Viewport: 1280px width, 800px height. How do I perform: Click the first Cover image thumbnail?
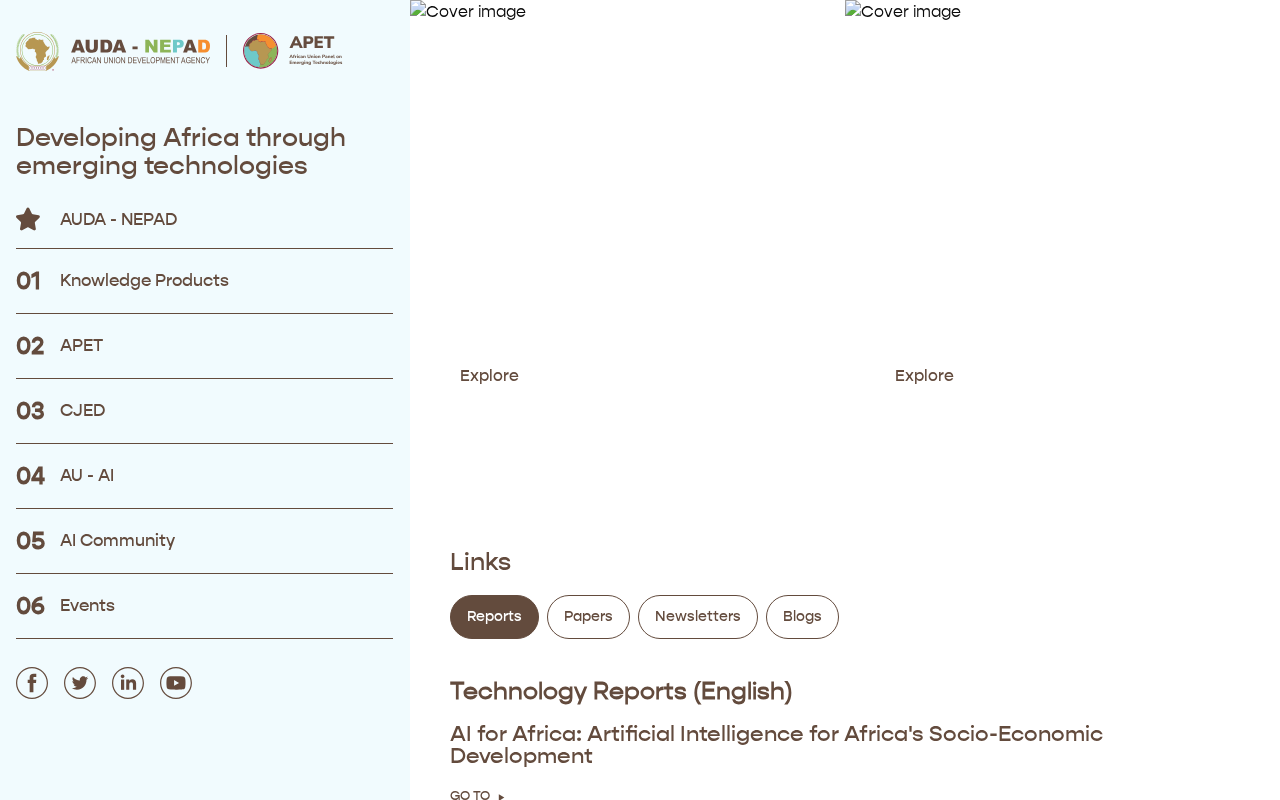[x=468, y=12]
